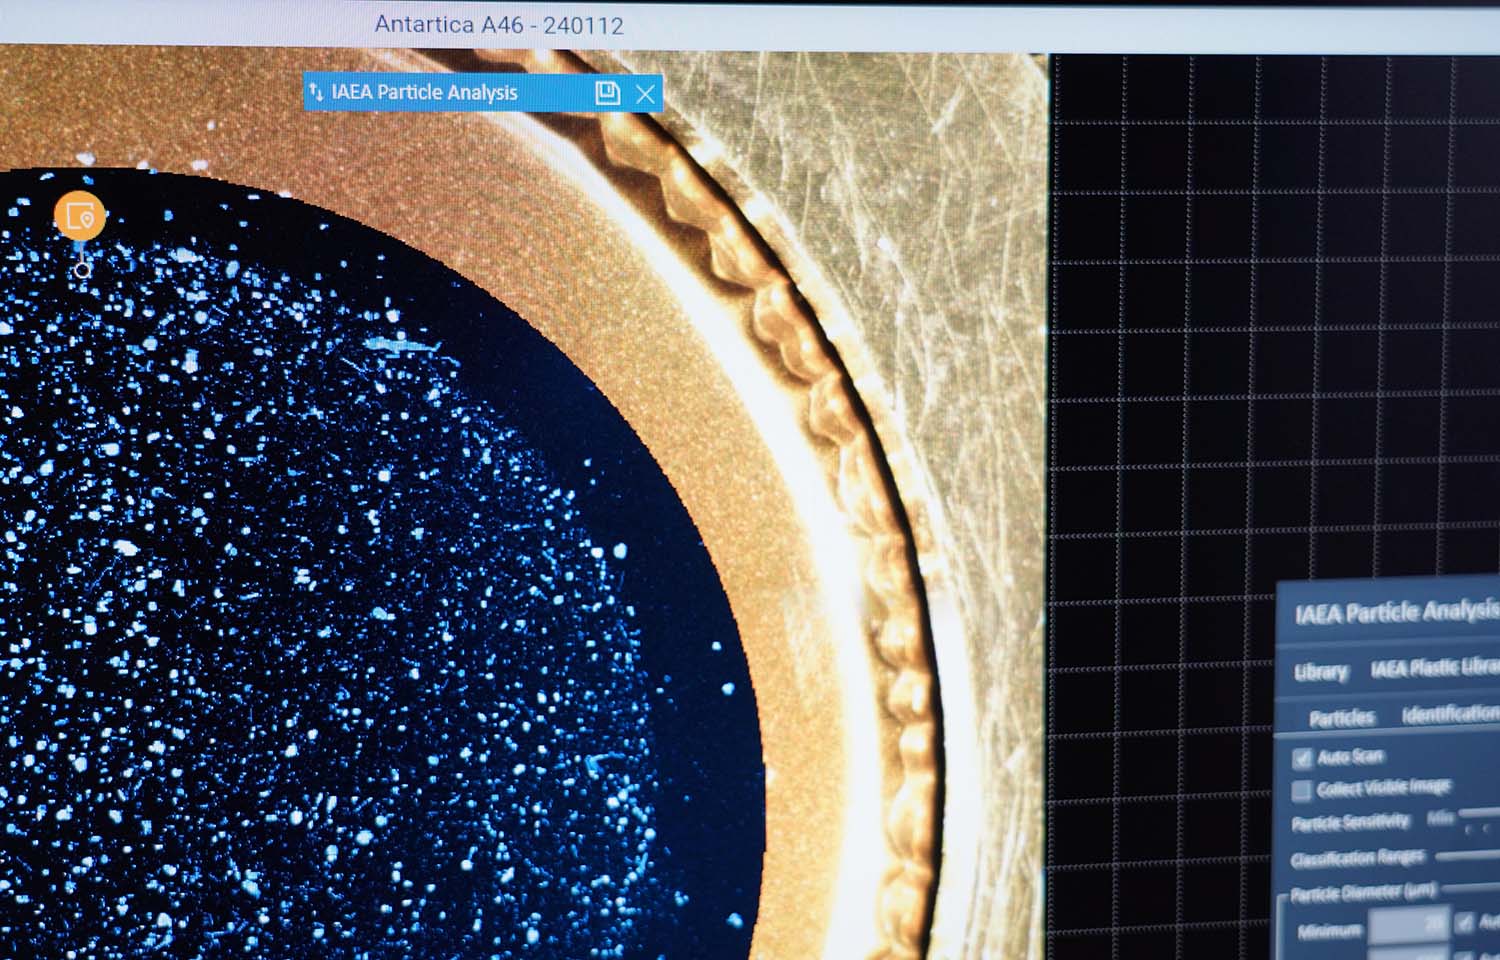Click the orange location marker on the sample image
This screenshot has height=960, width=1500.
click(x=79, y=215)
